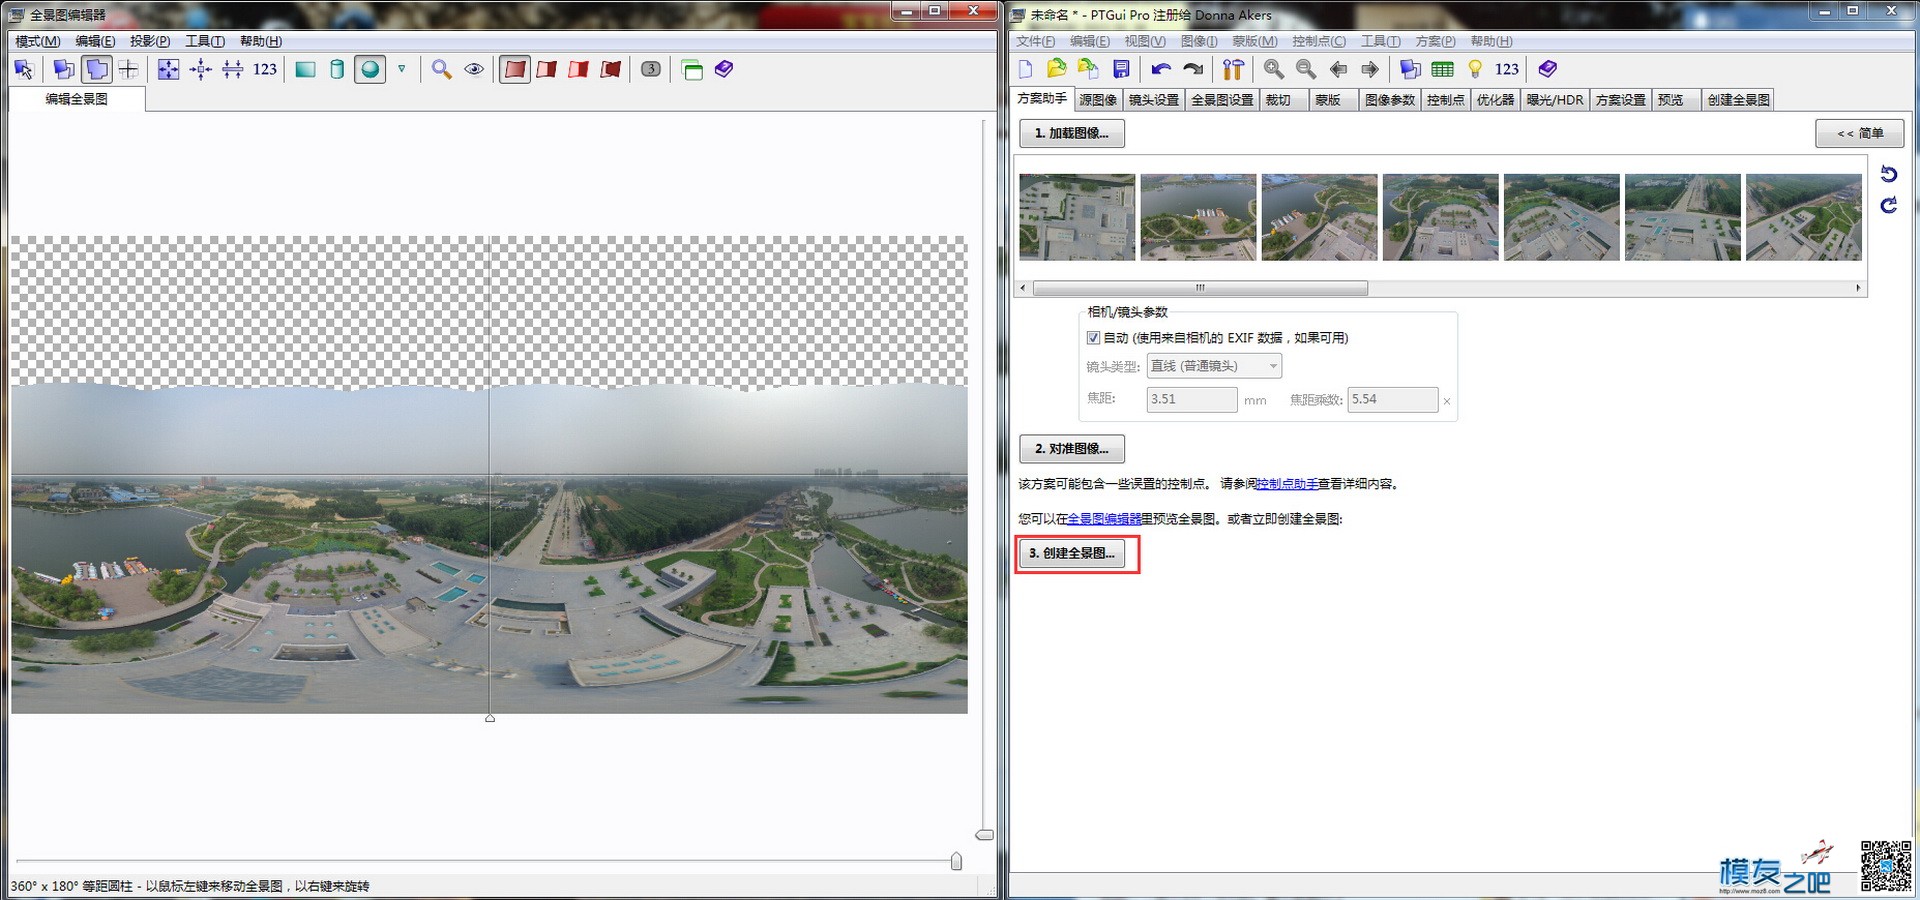Choose rectilinear projection icon

[306, 69]
